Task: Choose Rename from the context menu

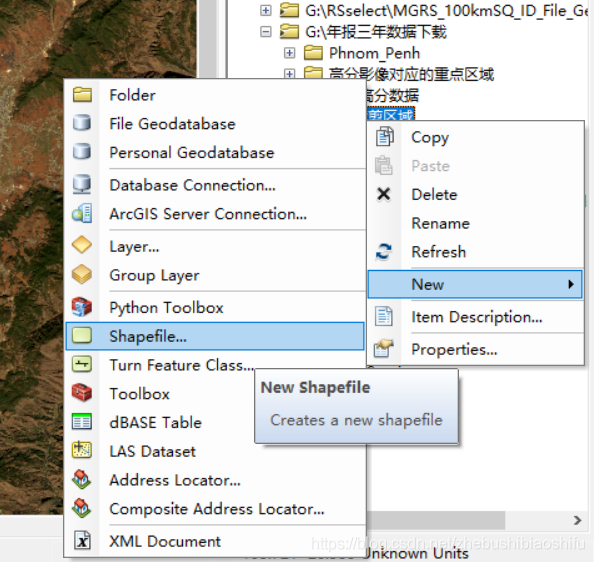Action: click(x=475, y=223)
